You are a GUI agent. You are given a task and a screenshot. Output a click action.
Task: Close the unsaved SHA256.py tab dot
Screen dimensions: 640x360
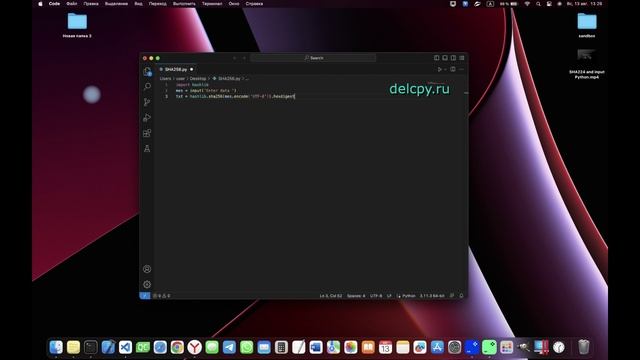[x=191, y=69]
